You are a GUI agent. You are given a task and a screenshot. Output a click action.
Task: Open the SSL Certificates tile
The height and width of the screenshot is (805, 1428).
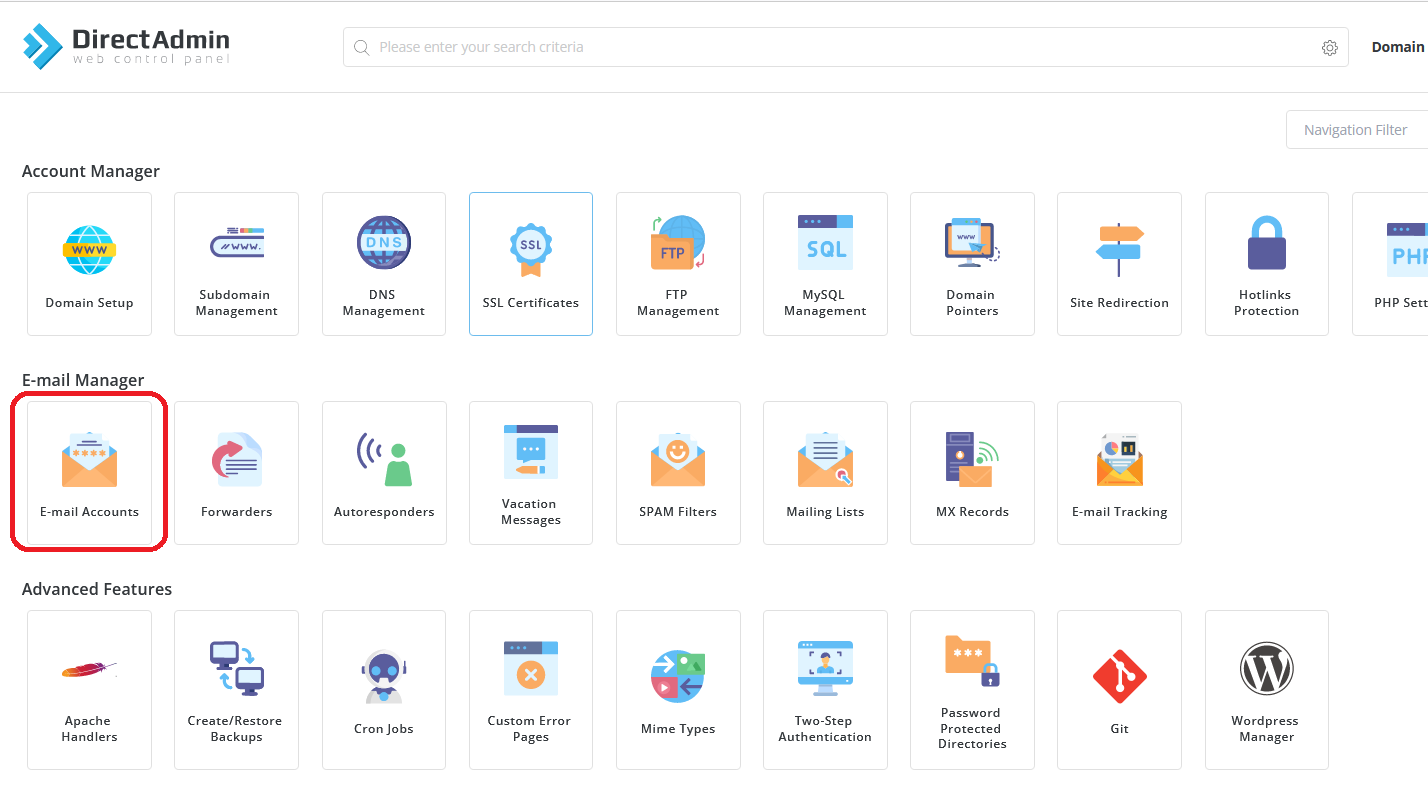pos(531,264)
